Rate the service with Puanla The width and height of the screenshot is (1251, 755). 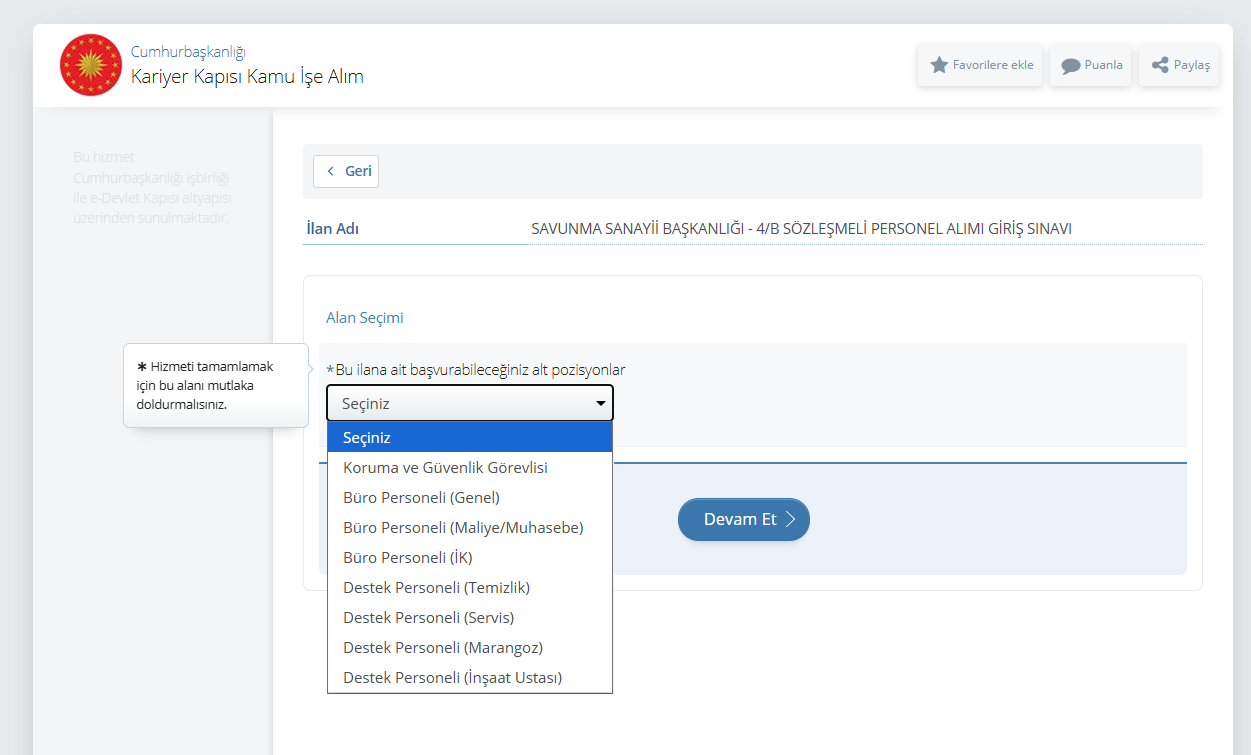(x=1091, y=65)
